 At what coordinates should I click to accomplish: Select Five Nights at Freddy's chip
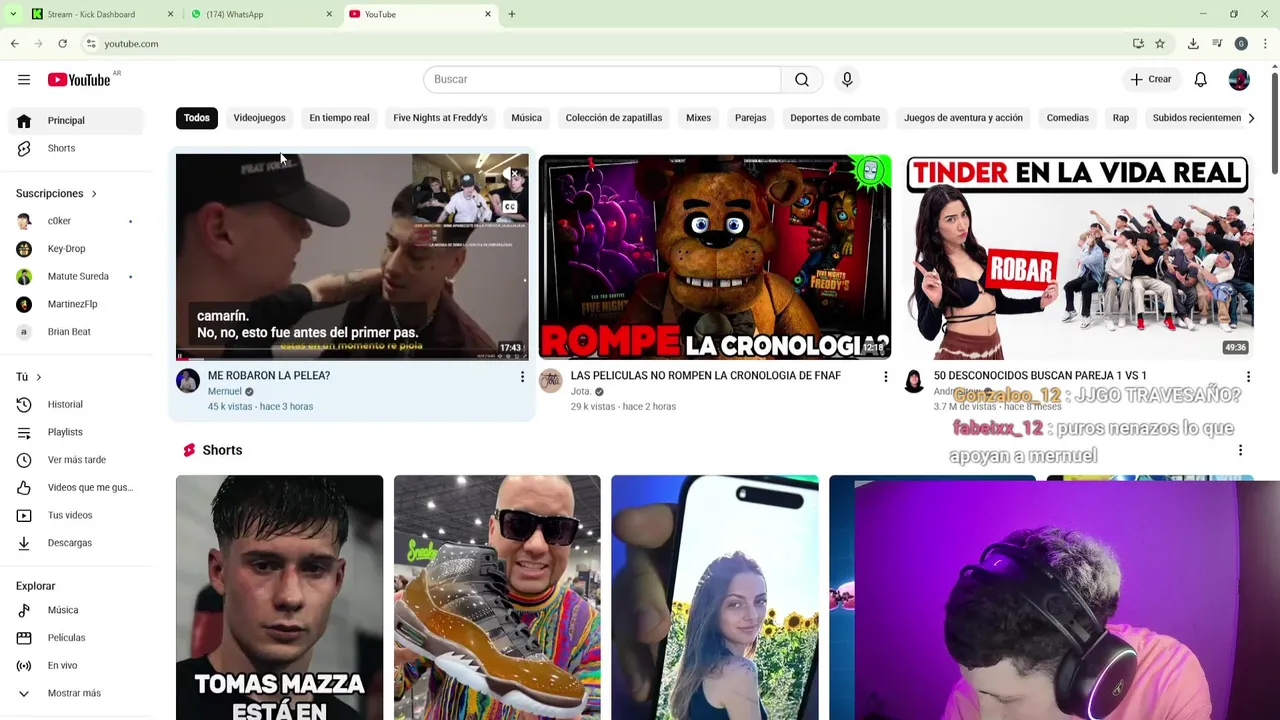(440, 118)
